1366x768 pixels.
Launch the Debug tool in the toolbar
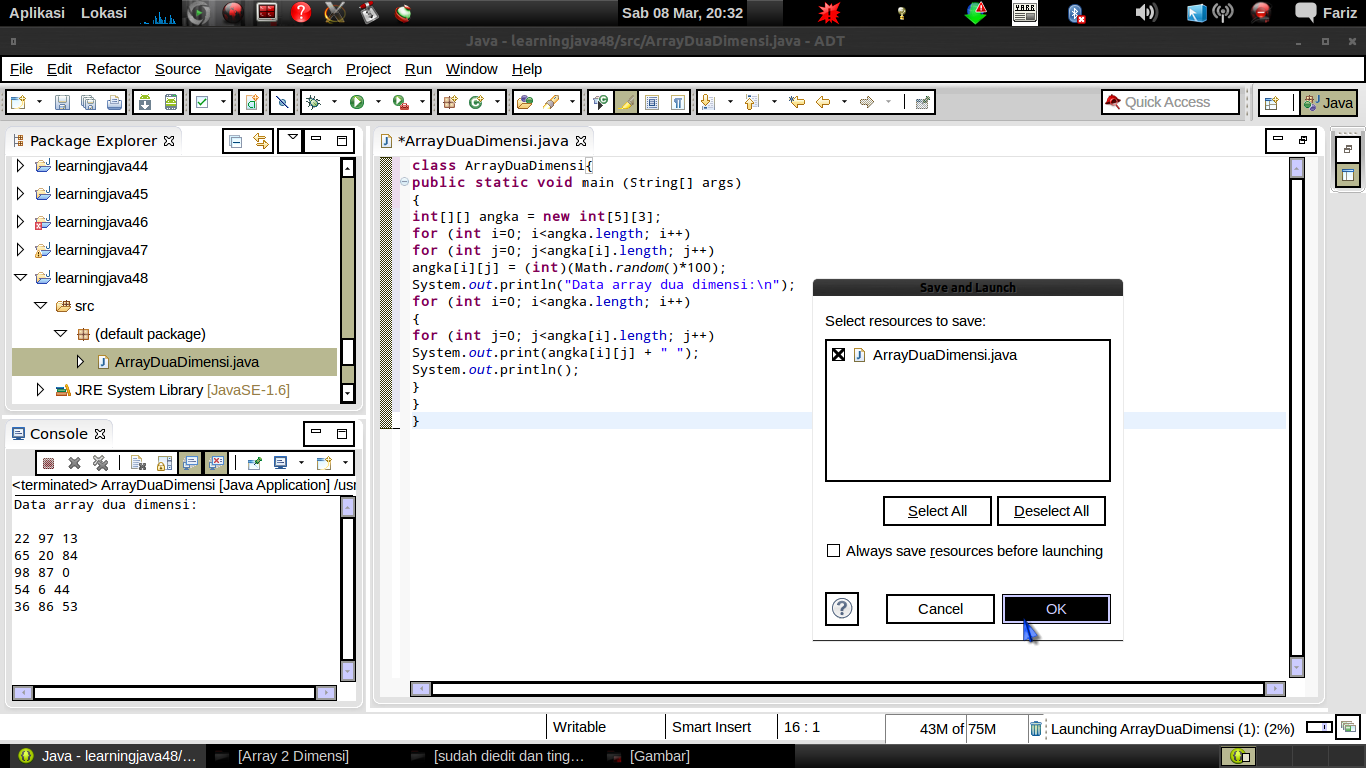[313, 101]
